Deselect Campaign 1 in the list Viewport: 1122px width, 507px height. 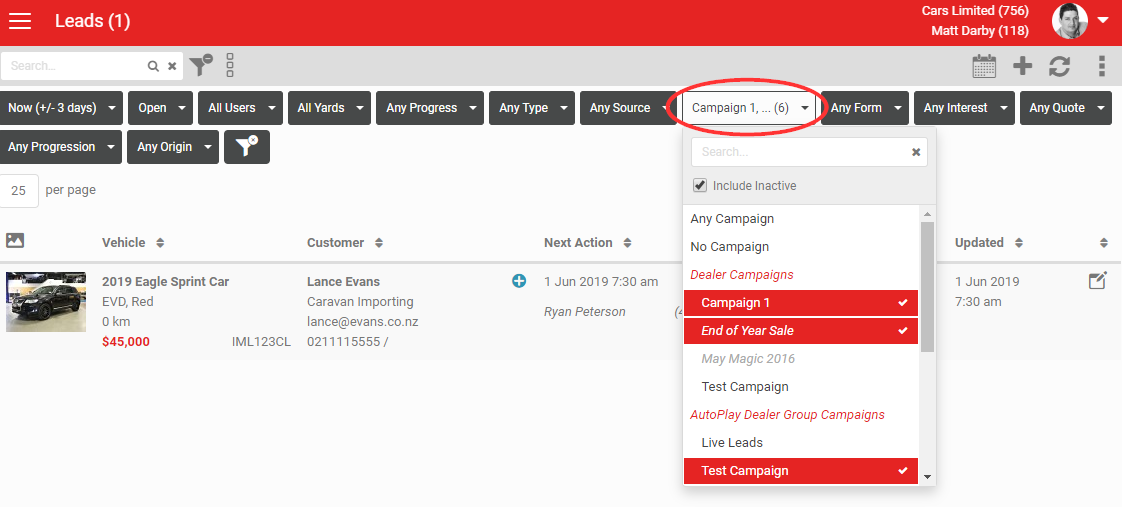point(801,302)
